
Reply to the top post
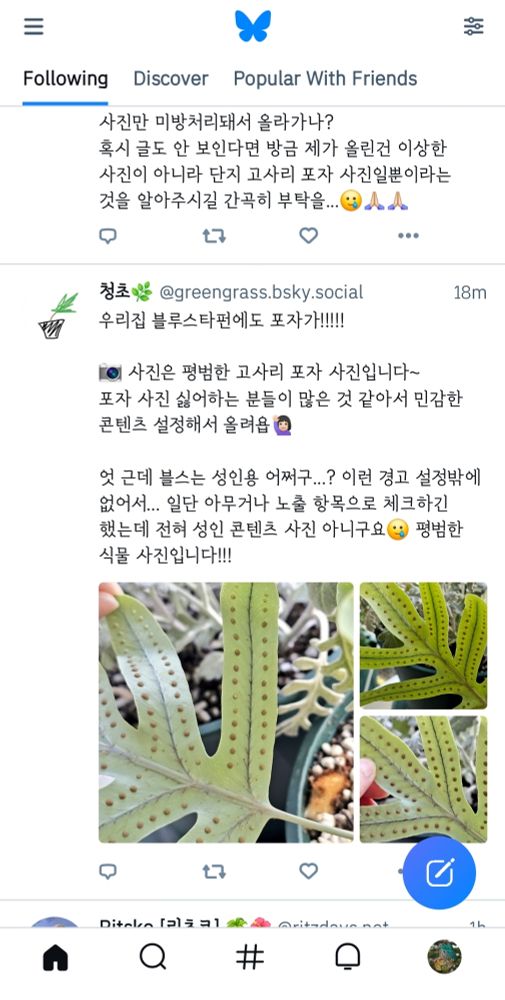[108, 236]
